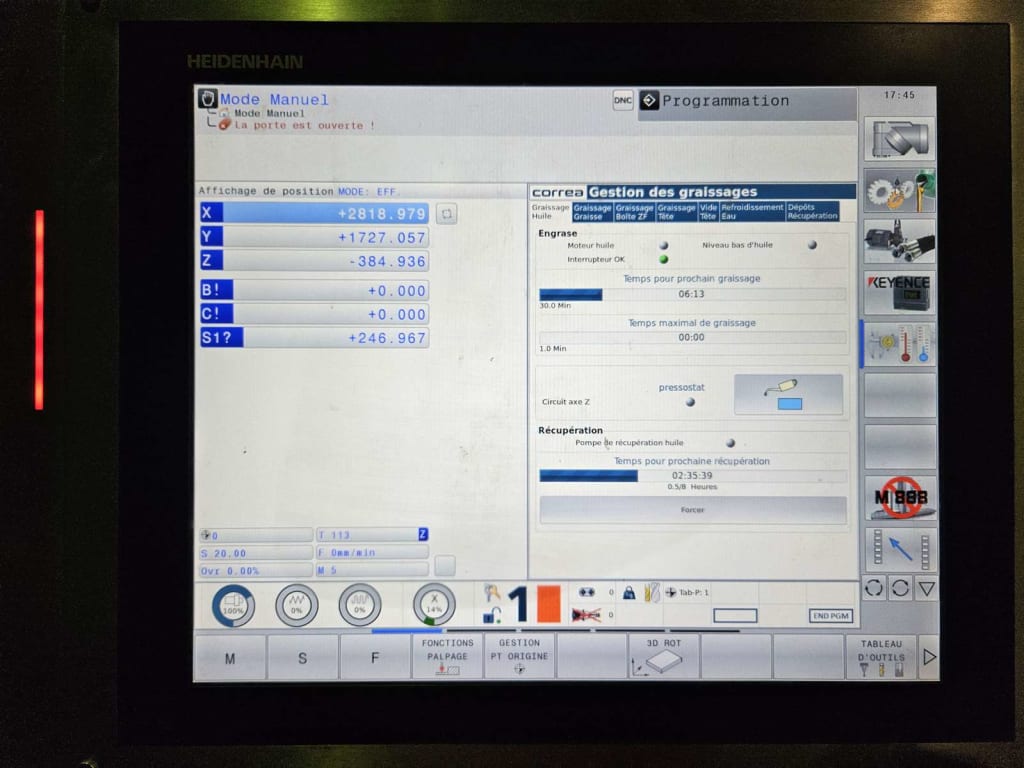The height and width of the screenshot is (768, 1024).
Task: Open the gears and tools icon
Action: click(x=899, y=190)
